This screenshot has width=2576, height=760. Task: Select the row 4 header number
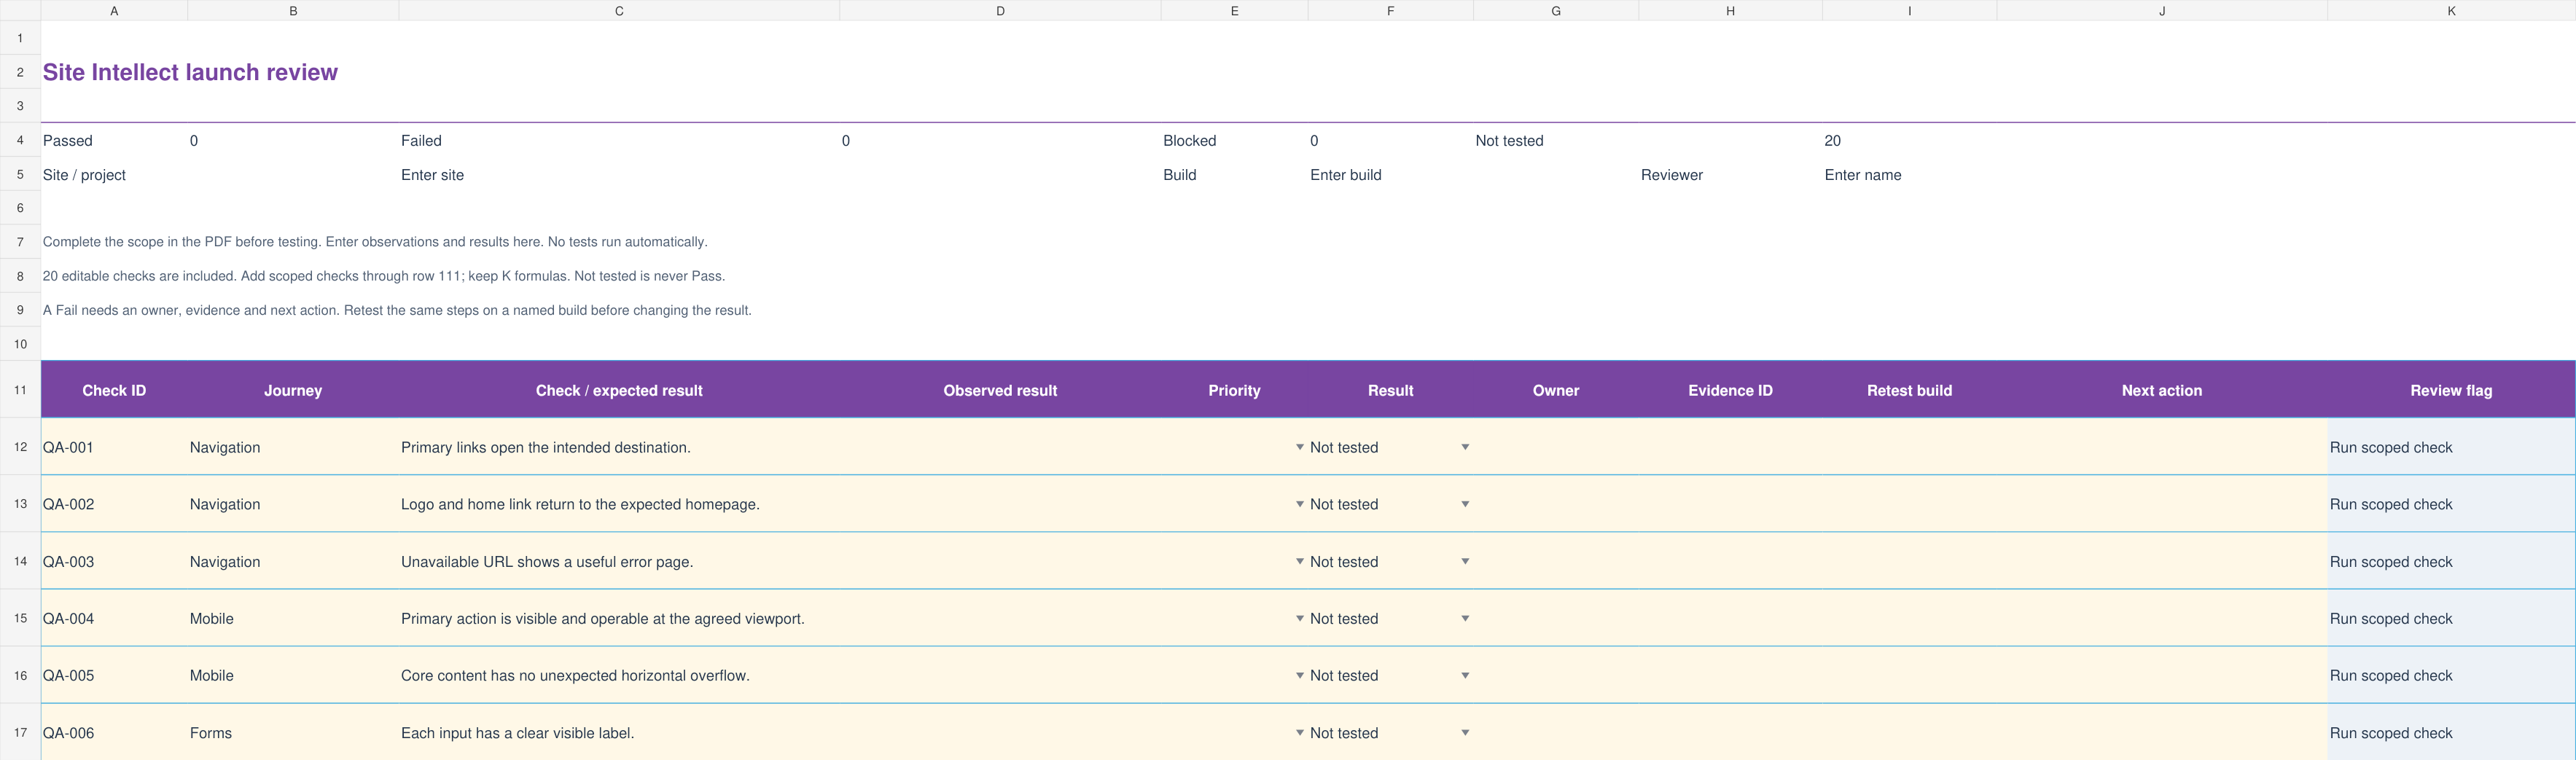pos(20,140)
